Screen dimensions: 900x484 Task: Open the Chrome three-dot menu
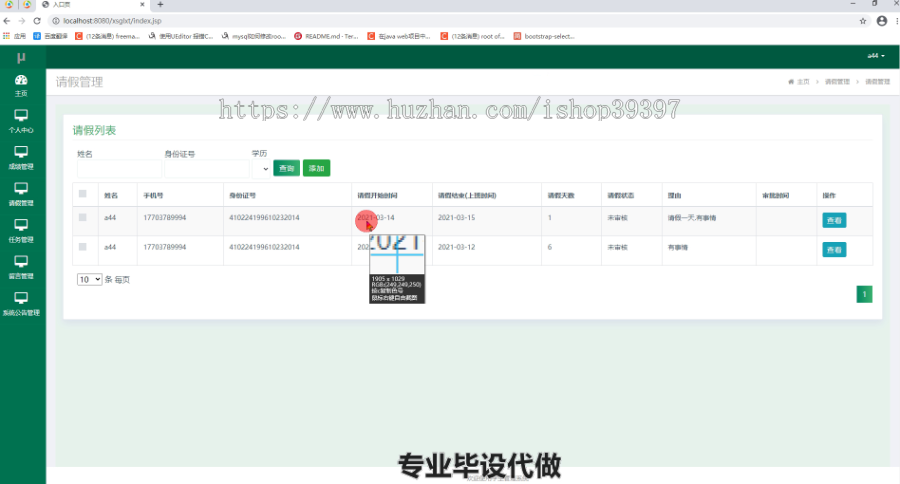pos(897,21)
